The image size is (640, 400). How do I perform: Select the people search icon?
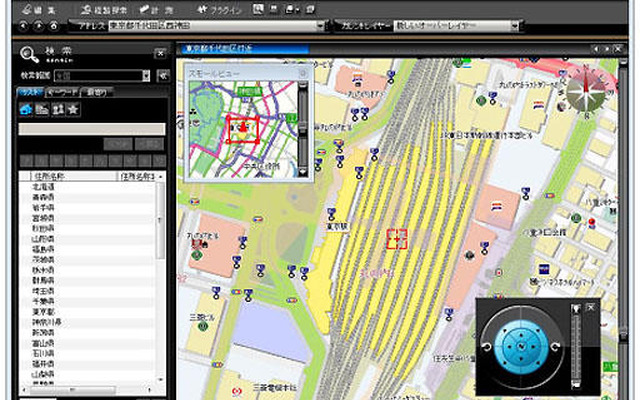tap(58, 109)
